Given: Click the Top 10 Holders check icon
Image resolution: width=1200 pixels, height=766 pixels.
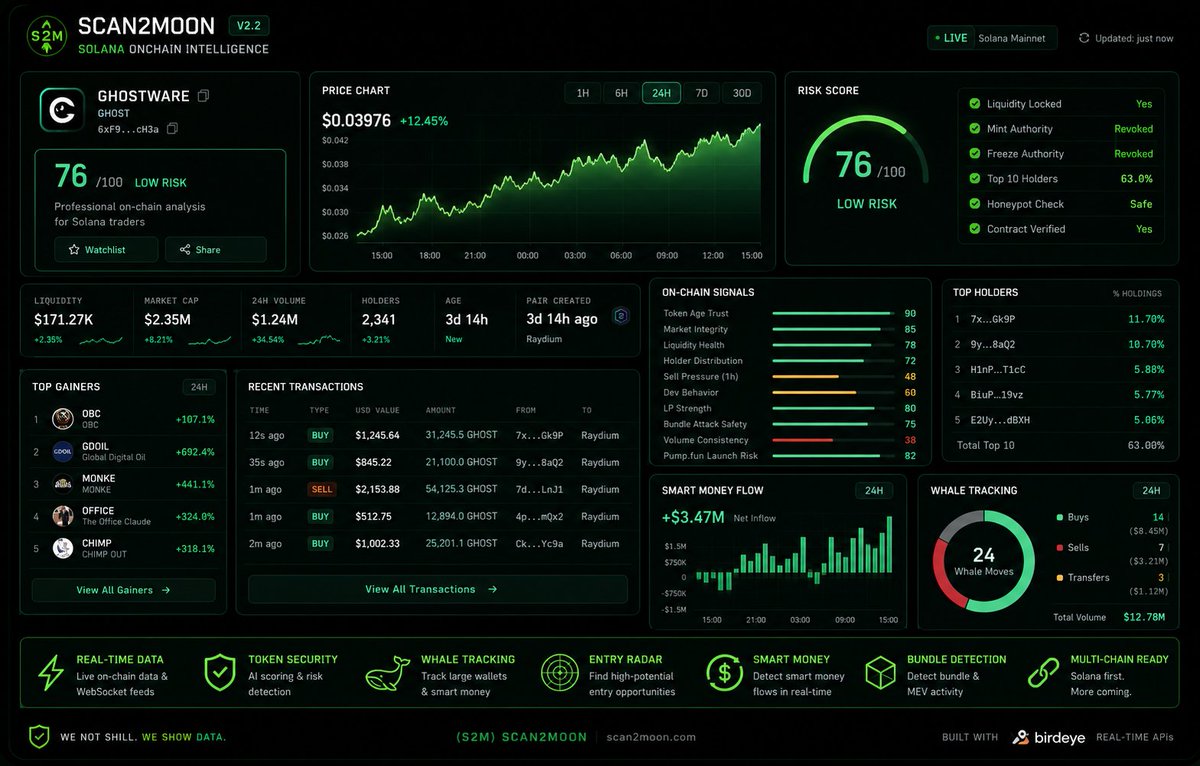Looking at the screenshot, I should [x=975, y=178].
